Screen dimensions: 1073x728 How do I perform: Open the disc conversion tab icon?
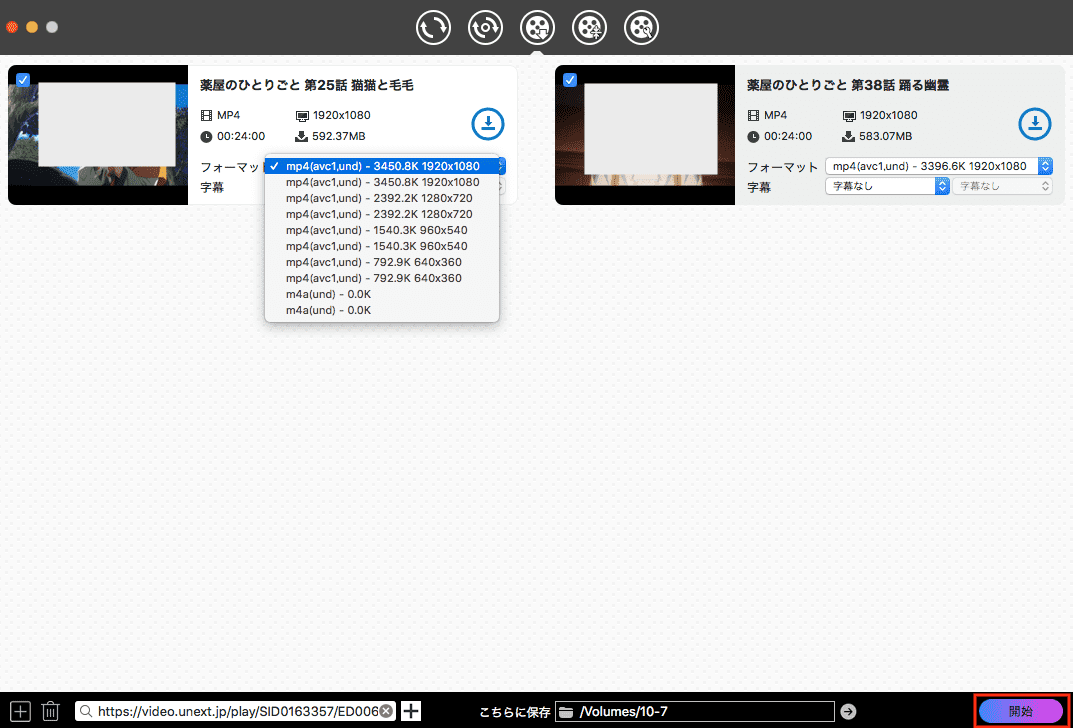tap(485, 27)
